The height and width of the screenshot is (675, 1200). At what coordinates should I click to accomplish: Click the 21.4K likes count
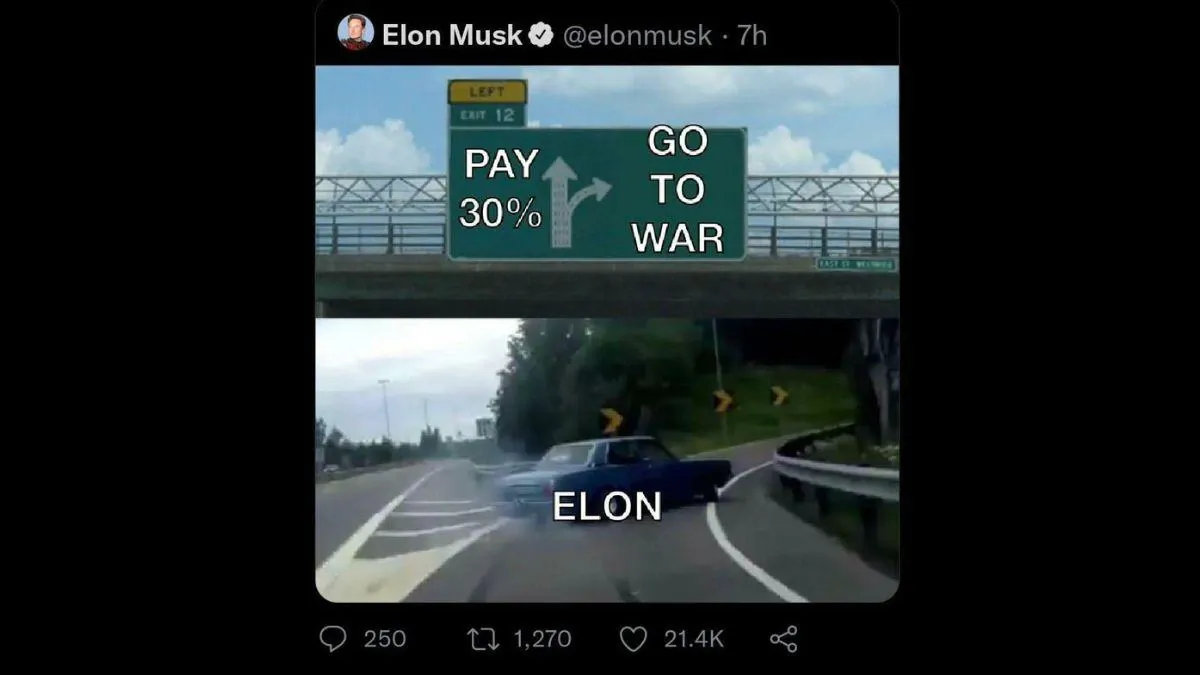[694, 638]
